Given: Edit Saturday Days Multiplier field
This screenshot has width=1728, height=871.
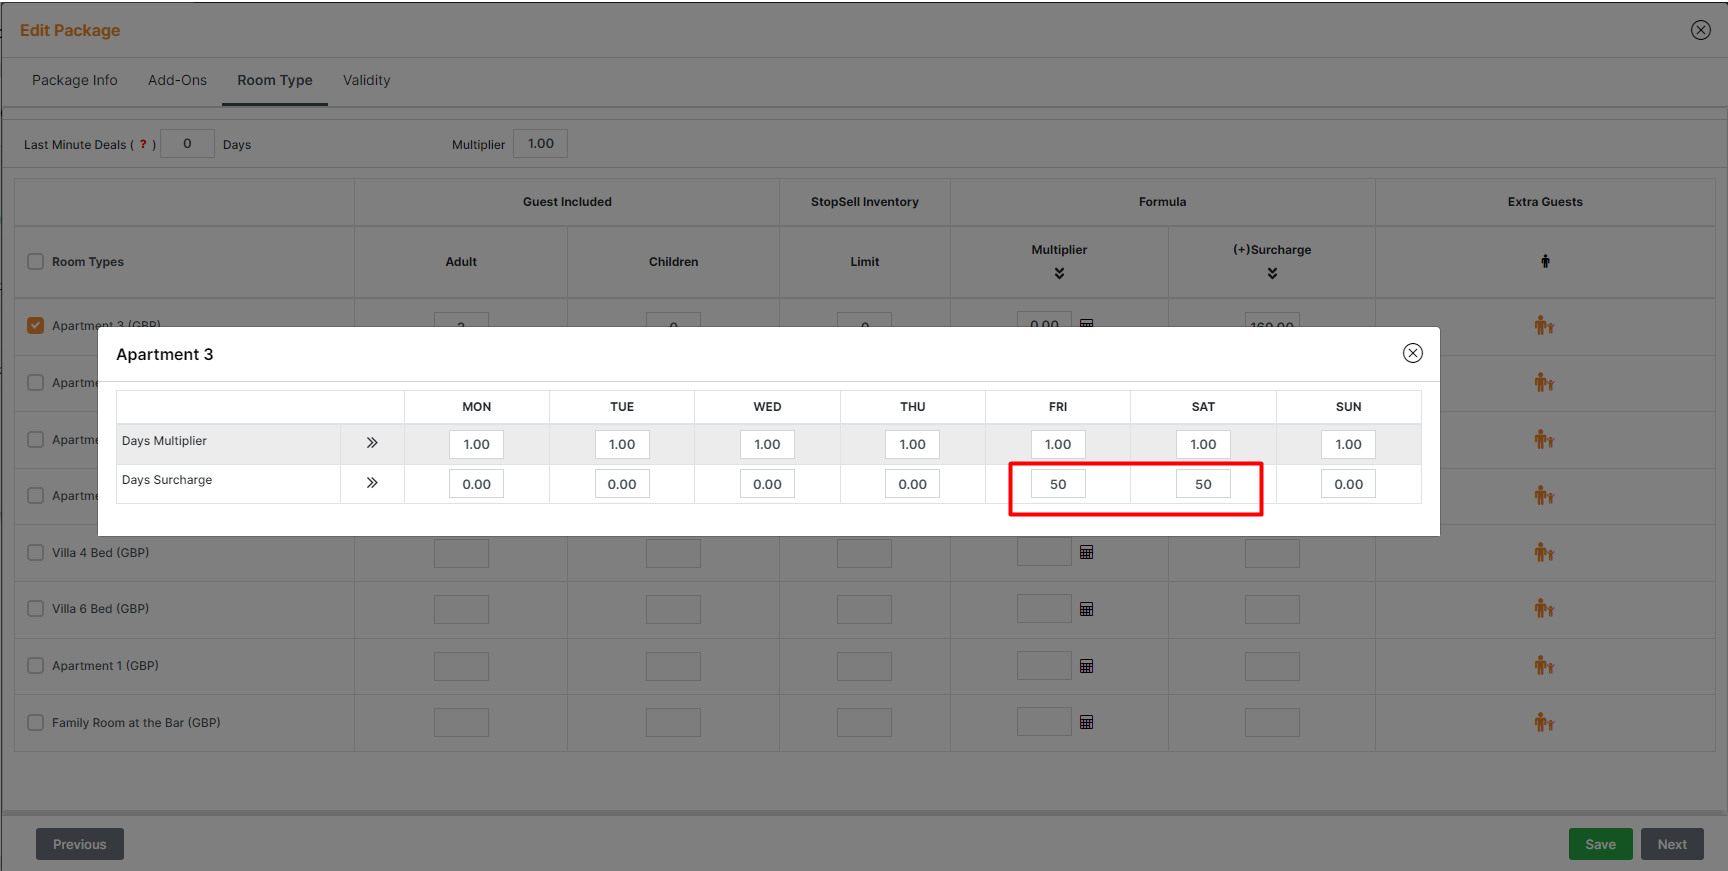Looking at the screenshot, I should point(1203,444).
